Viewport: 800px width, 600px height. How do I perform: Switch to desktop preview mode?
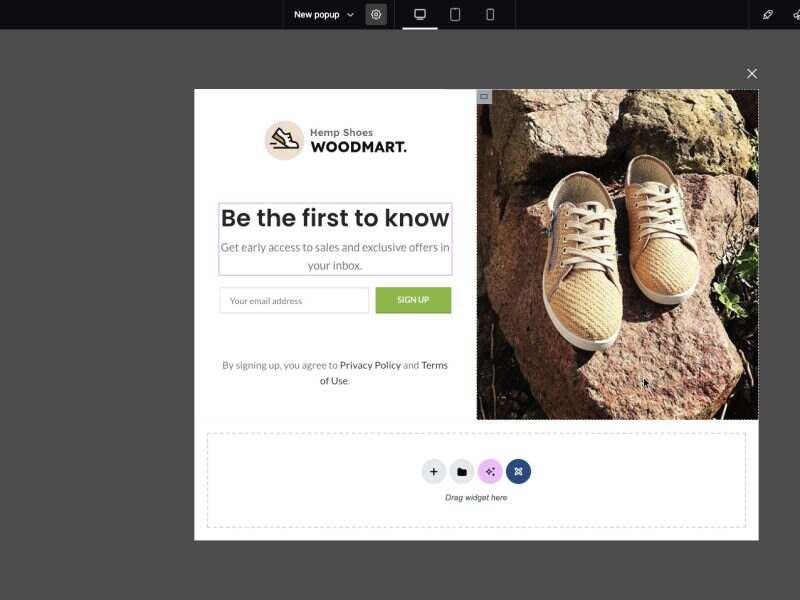[420, 15]
